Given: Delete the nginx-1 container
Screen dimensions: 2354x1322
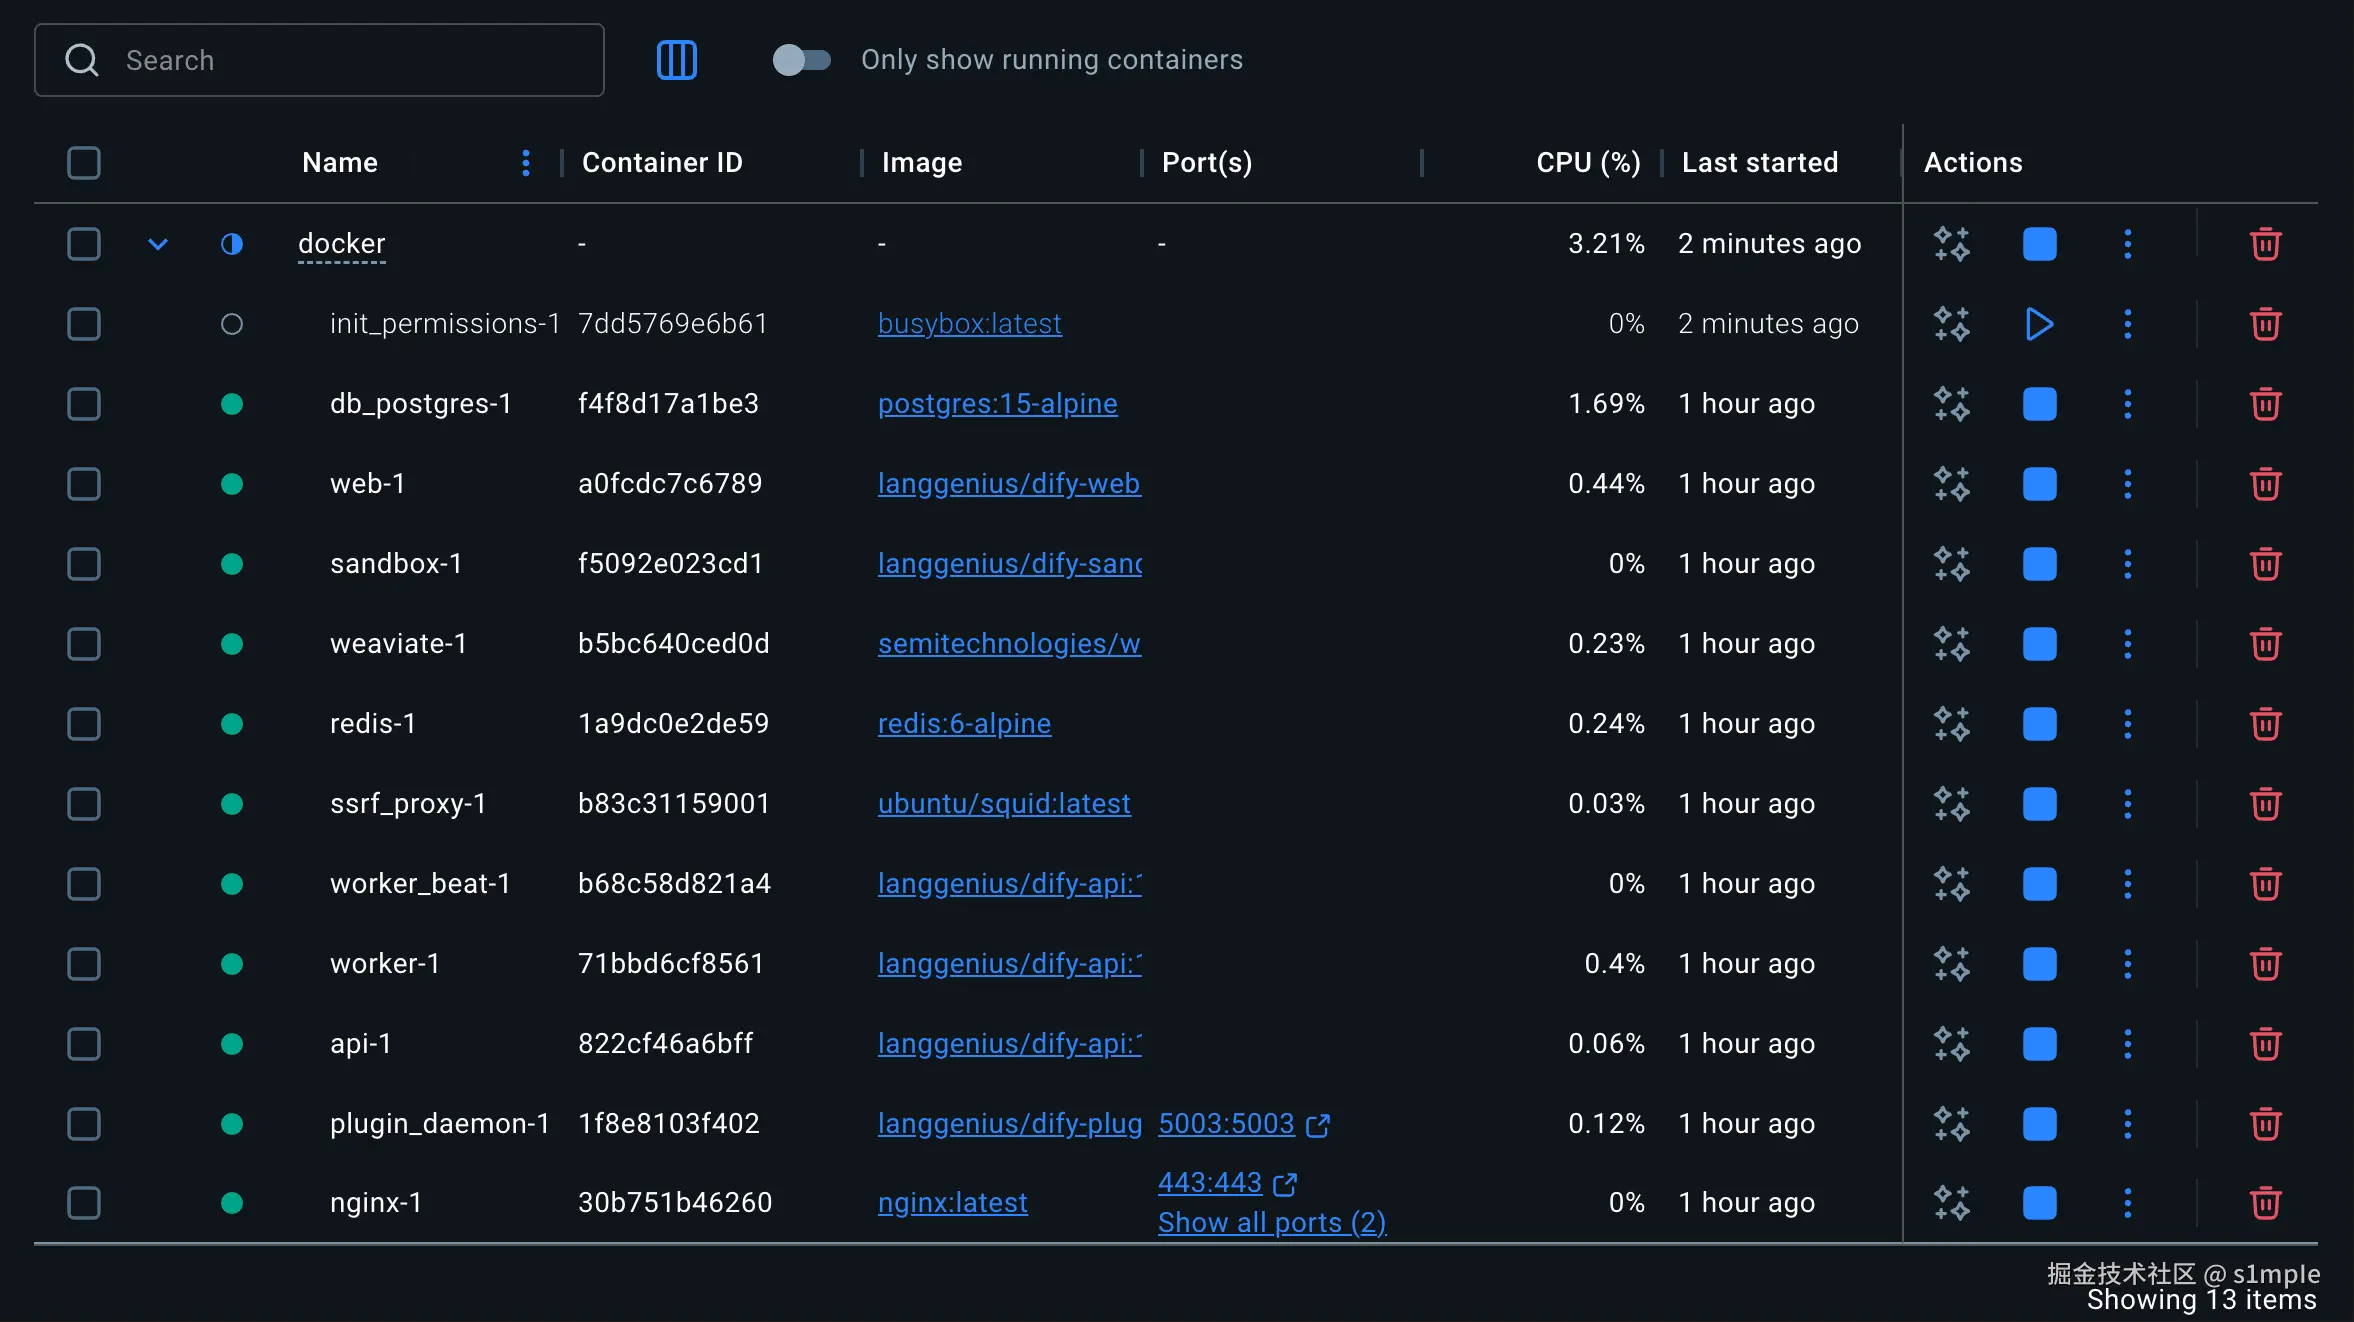Looking at the screenshot, I should point(2265,1203).
